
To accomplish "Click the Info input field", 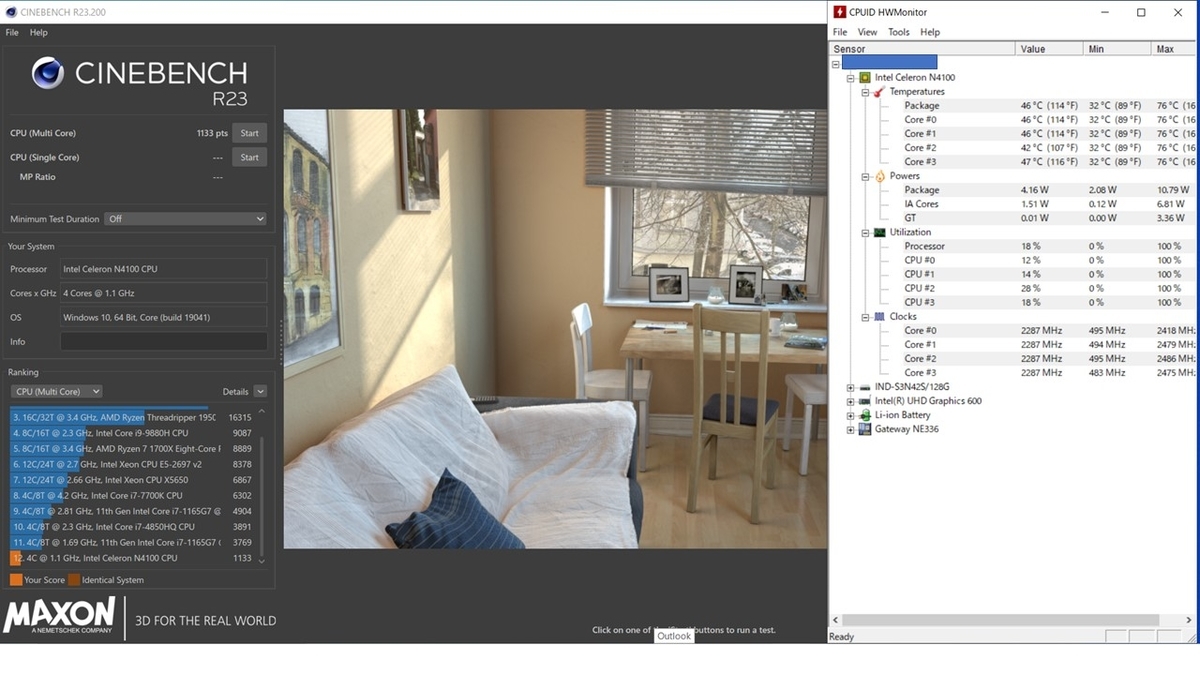I will pyautogui.click(x=164, y=342).
